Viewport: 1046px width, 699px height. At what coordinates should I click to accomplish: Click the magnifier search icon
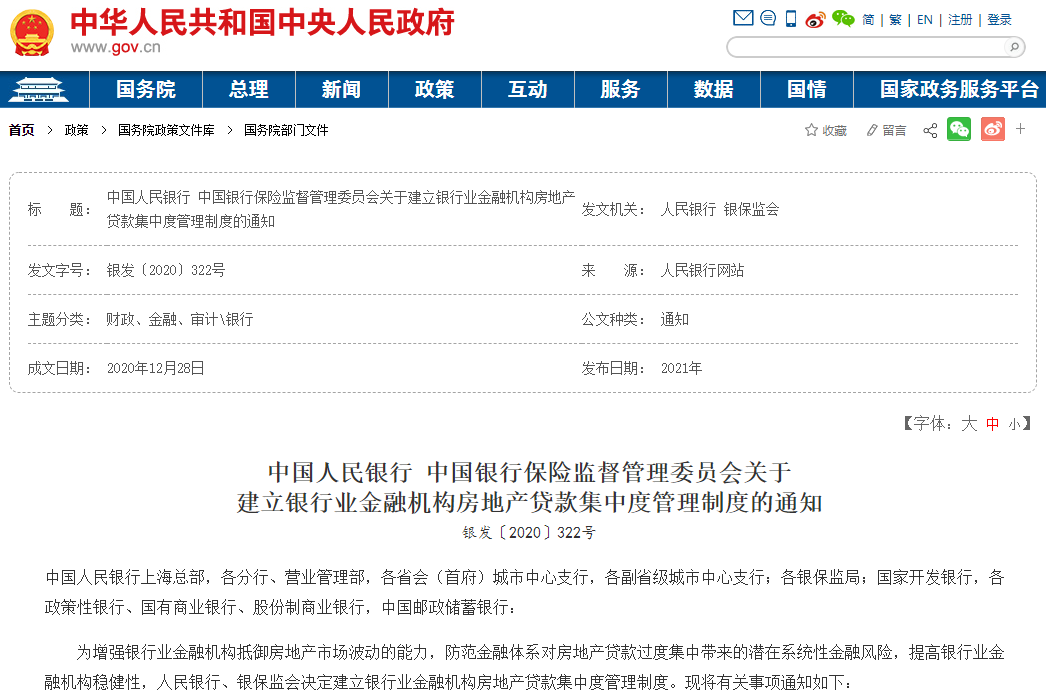(1013, 46)
